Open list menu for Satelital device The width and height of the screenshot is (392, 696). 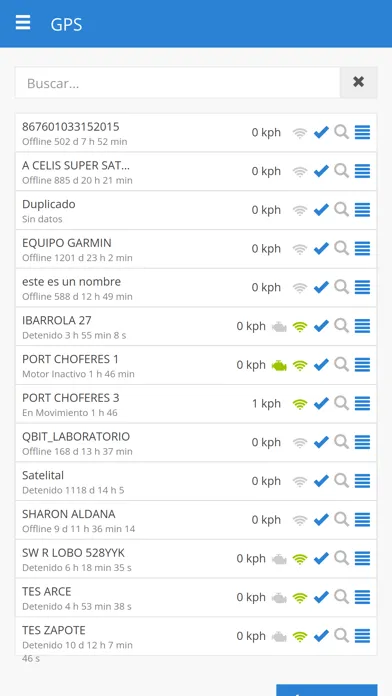point(362,481)
